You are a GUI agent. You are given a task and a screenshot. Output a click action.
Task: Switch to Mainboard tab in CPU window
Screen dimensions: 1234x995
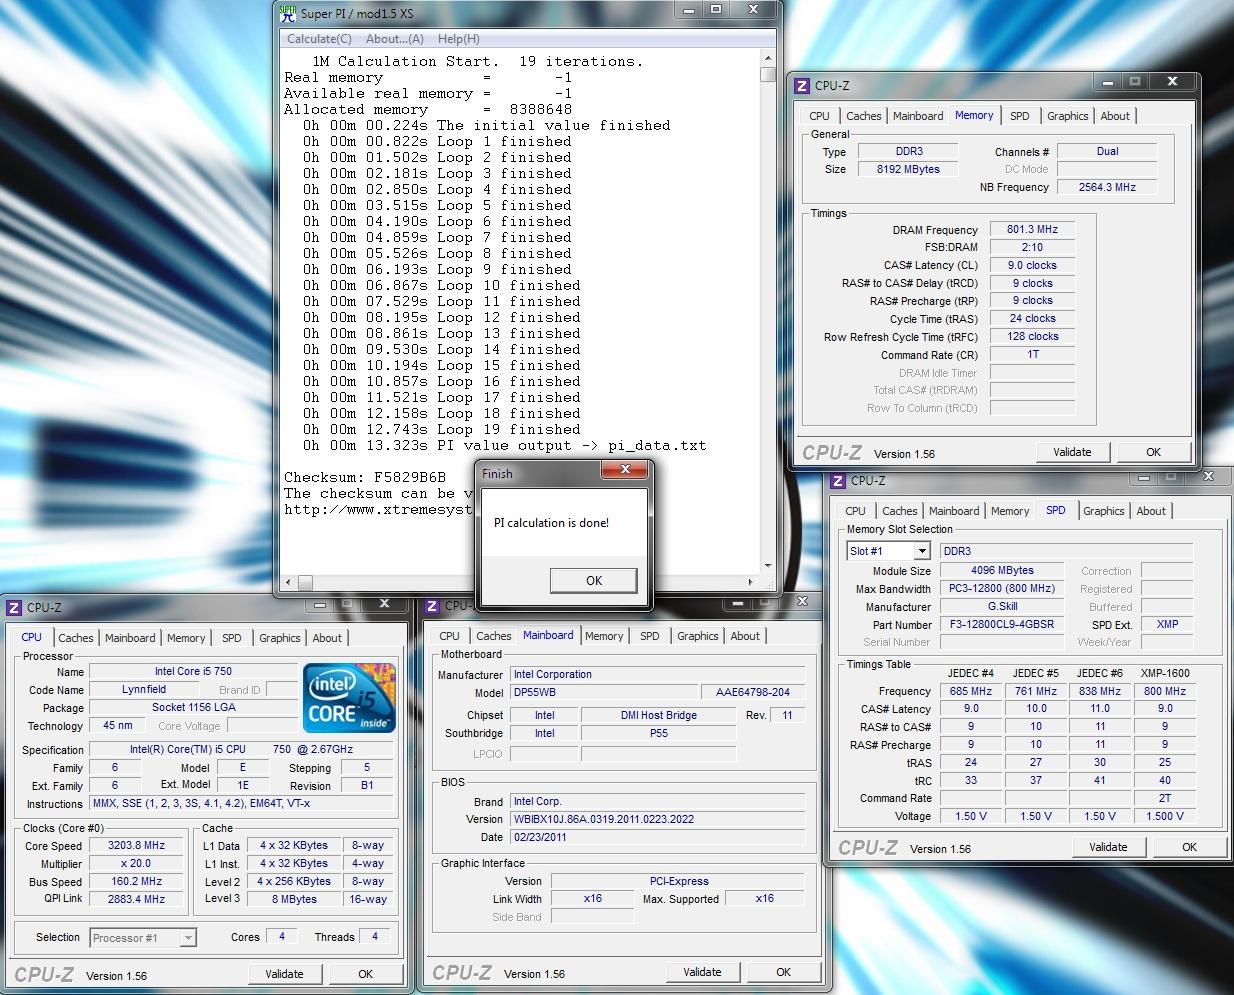click(x=130, y=638)
